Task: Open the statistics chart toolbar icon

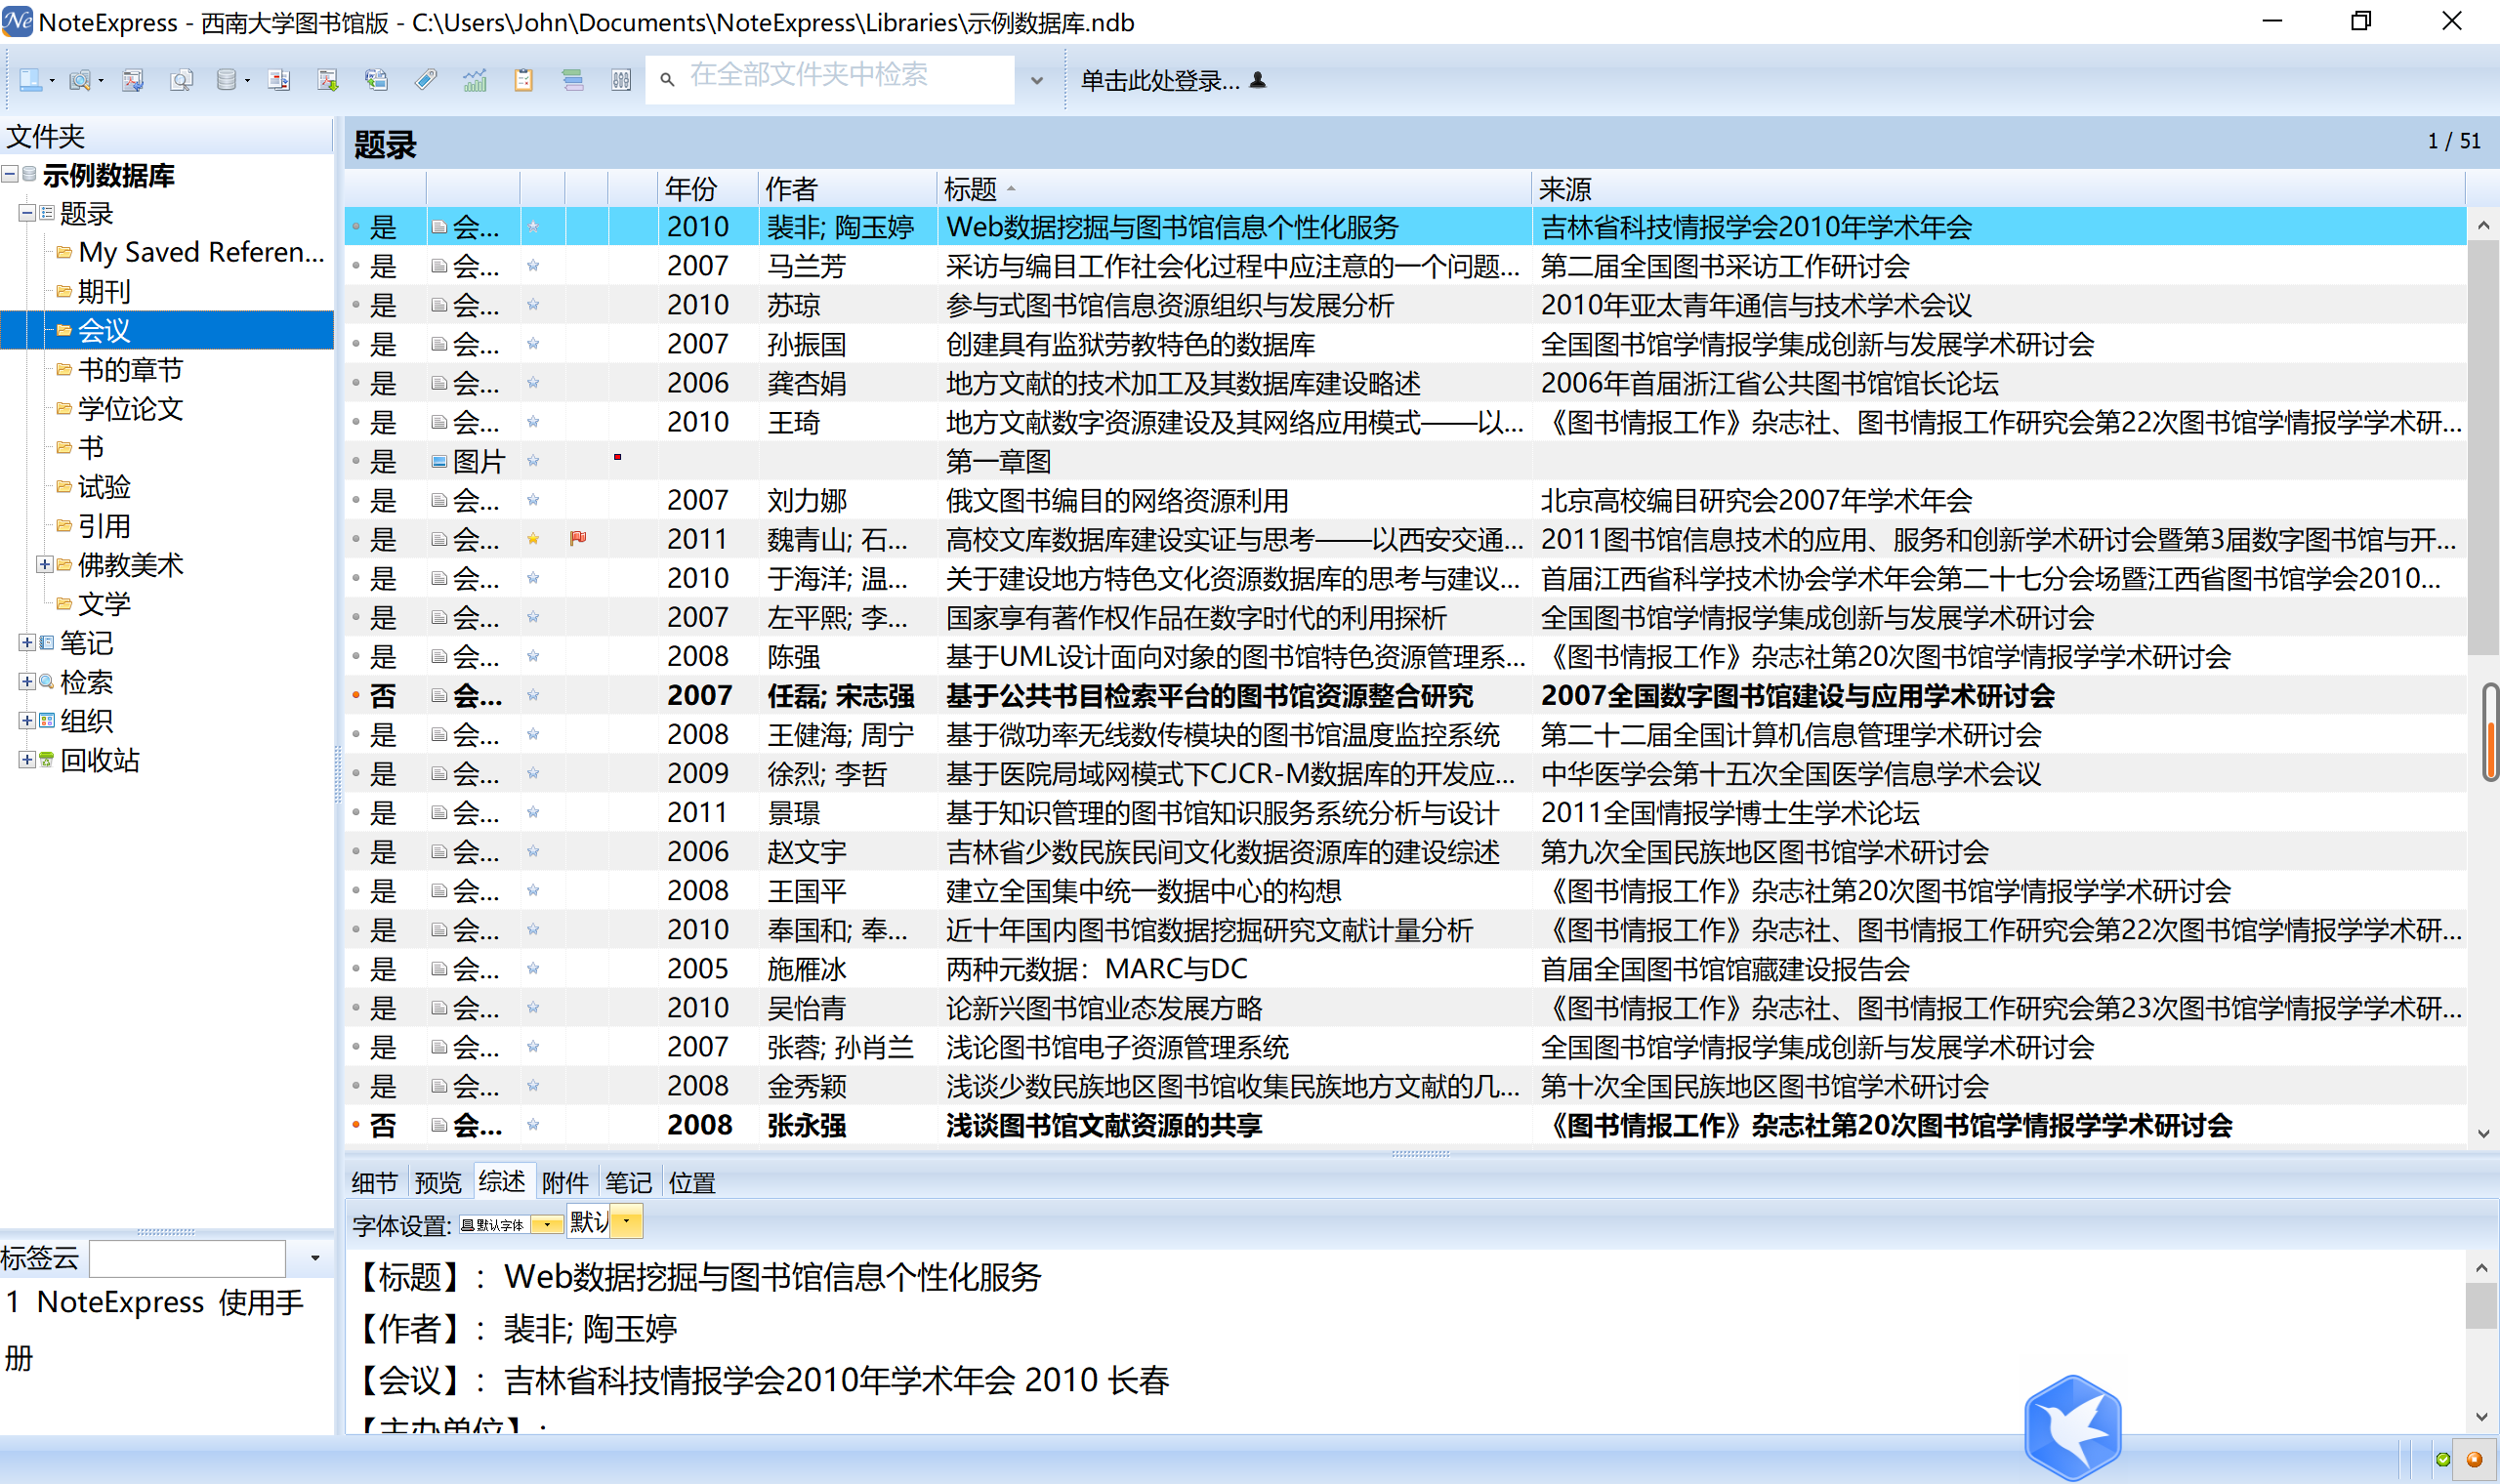Action: [475, 80]
